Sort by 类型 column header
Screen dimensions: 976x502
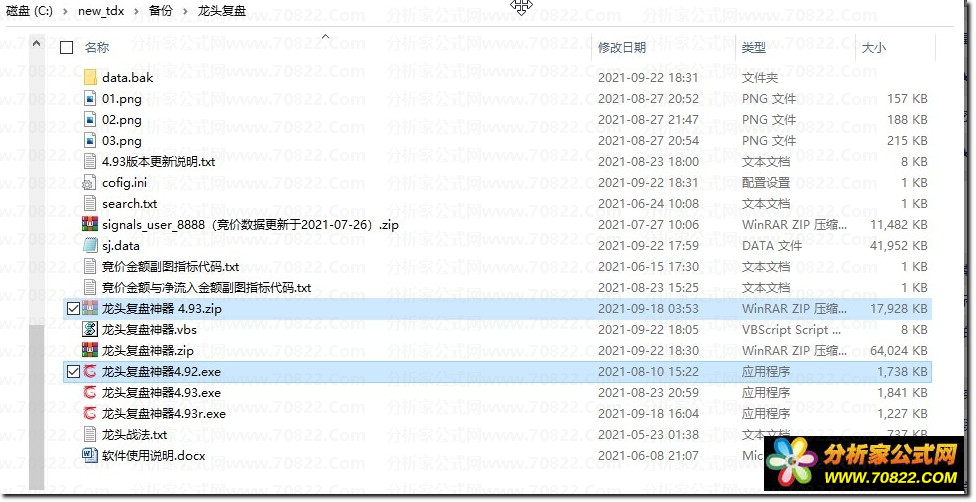(754, 47)
